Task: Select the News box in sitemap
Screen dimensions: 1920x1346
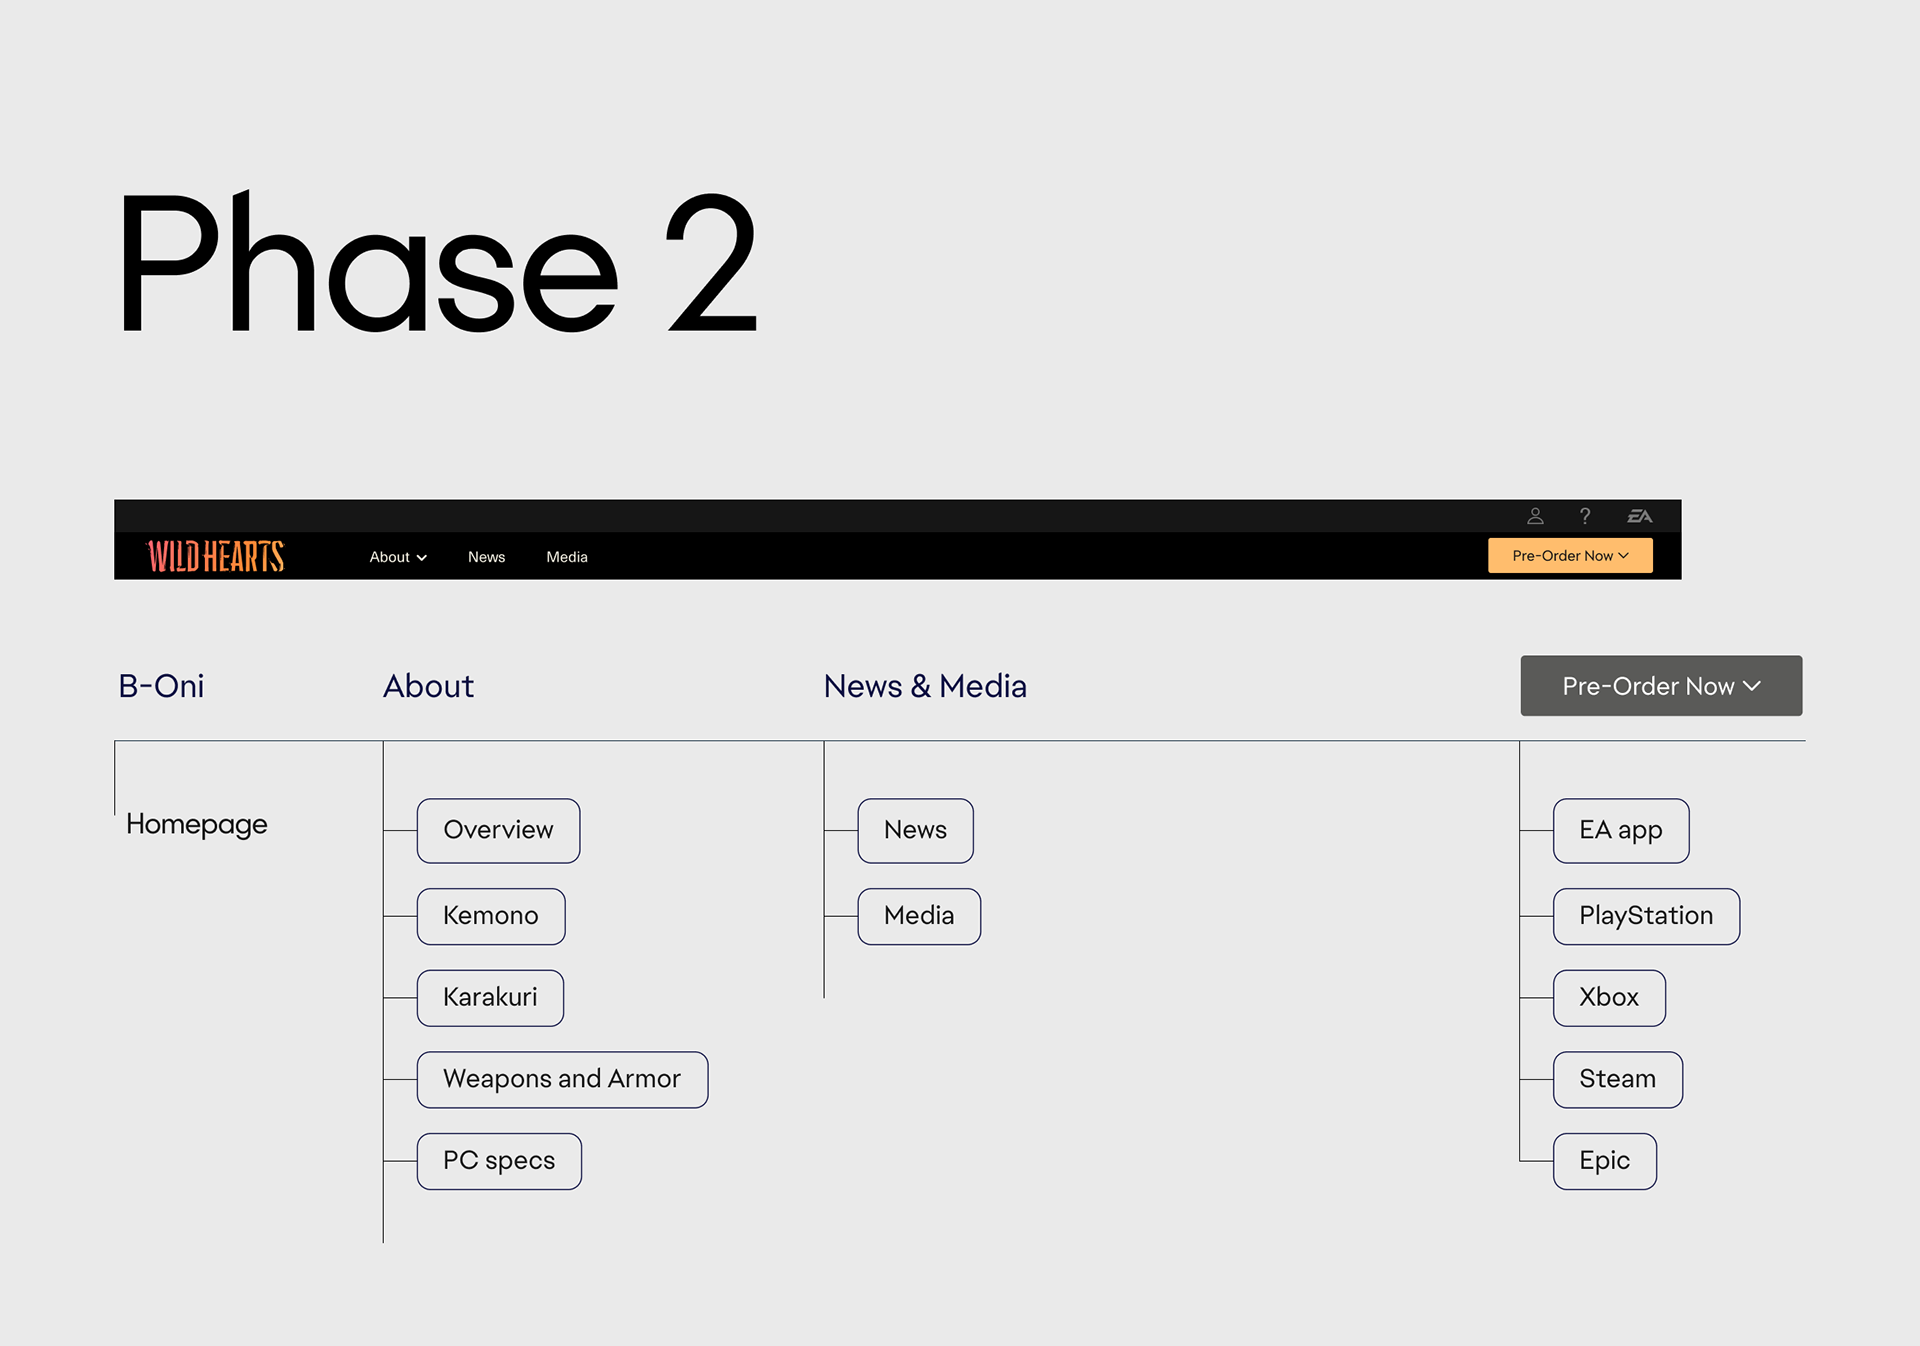Action: (x=915, y=830)
